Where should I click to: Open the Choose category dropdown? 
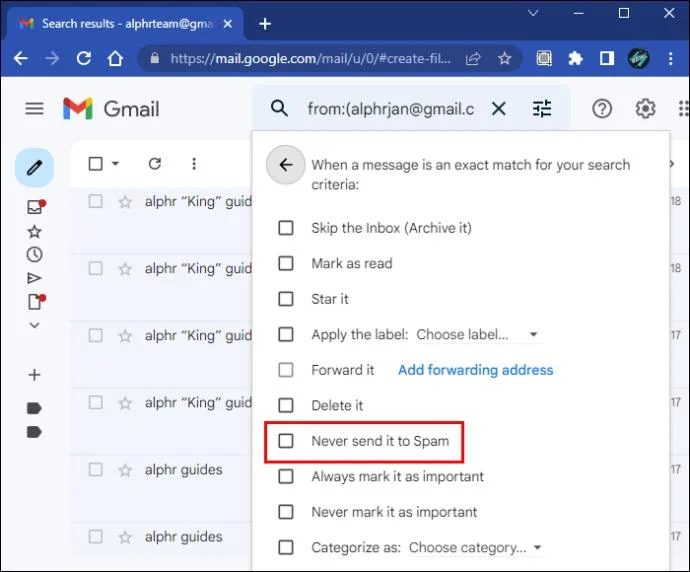coord(475,547)
